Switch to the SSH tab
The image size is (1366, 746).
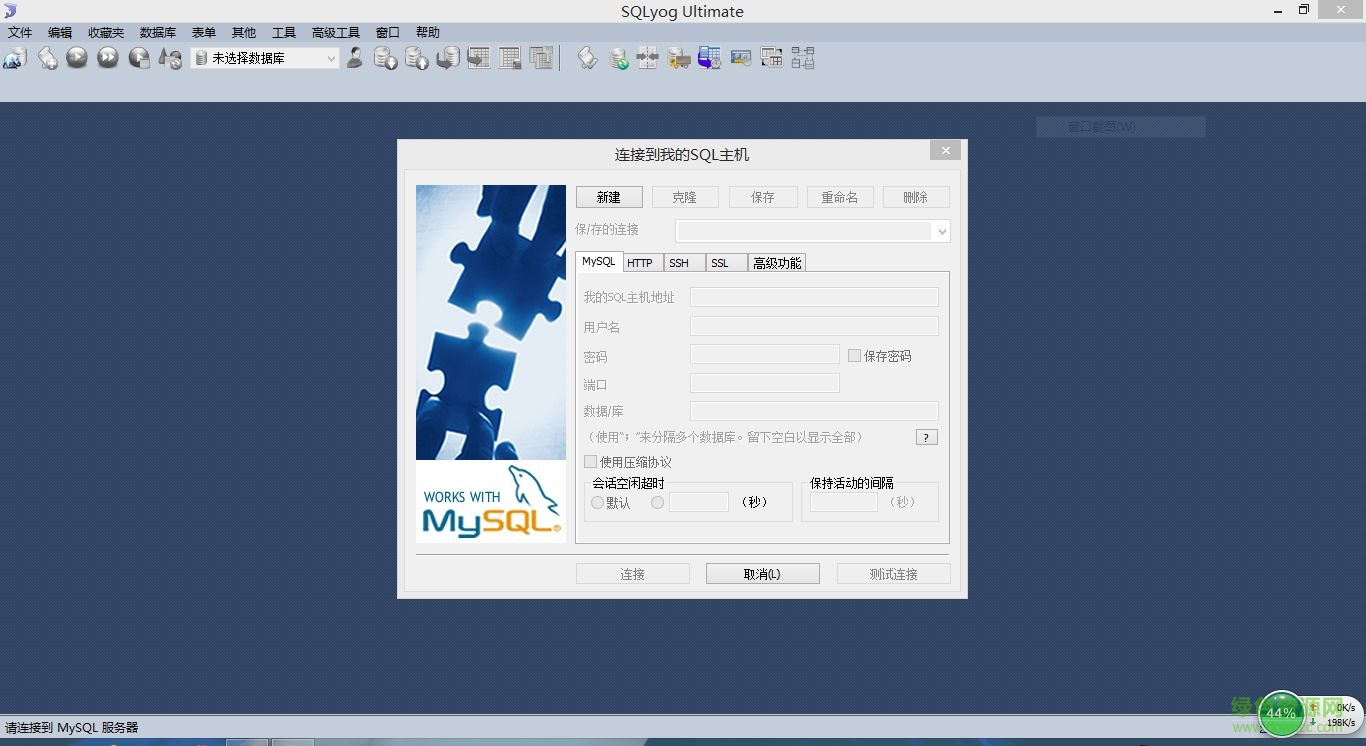pyautogui.click(x=681, y=262)
